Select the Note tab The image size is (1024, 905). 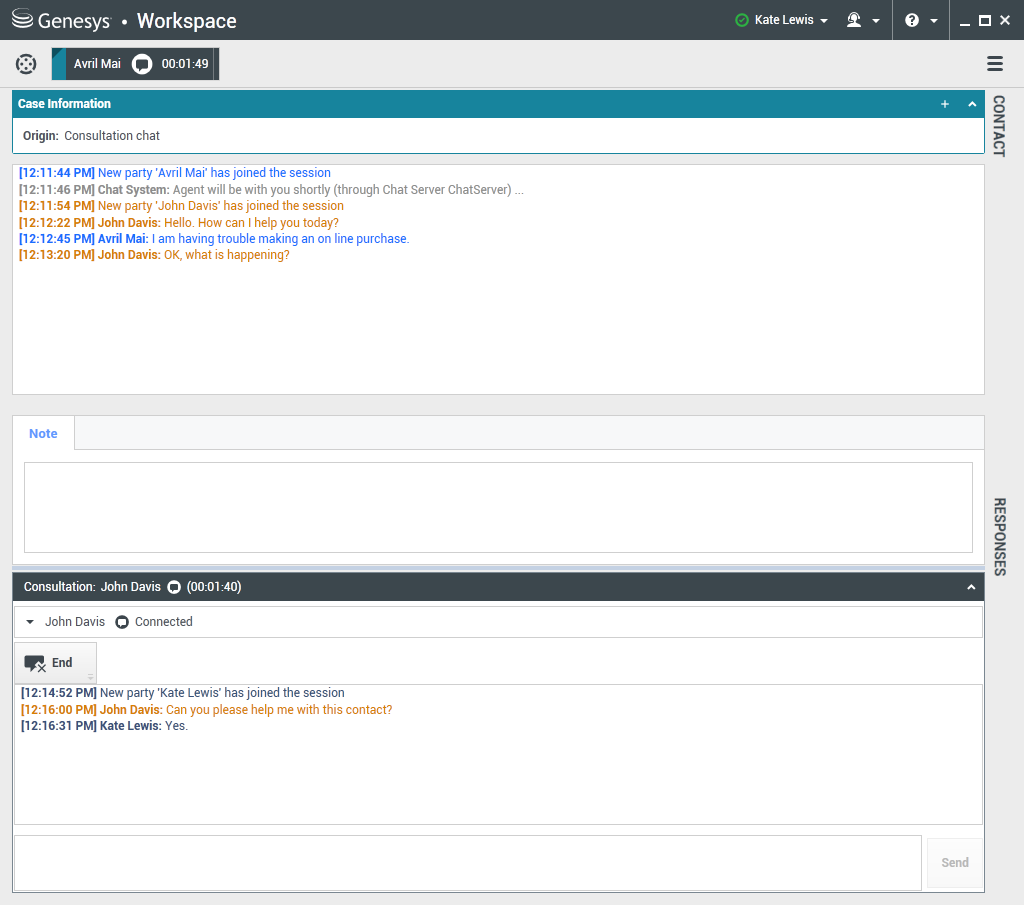43,434
